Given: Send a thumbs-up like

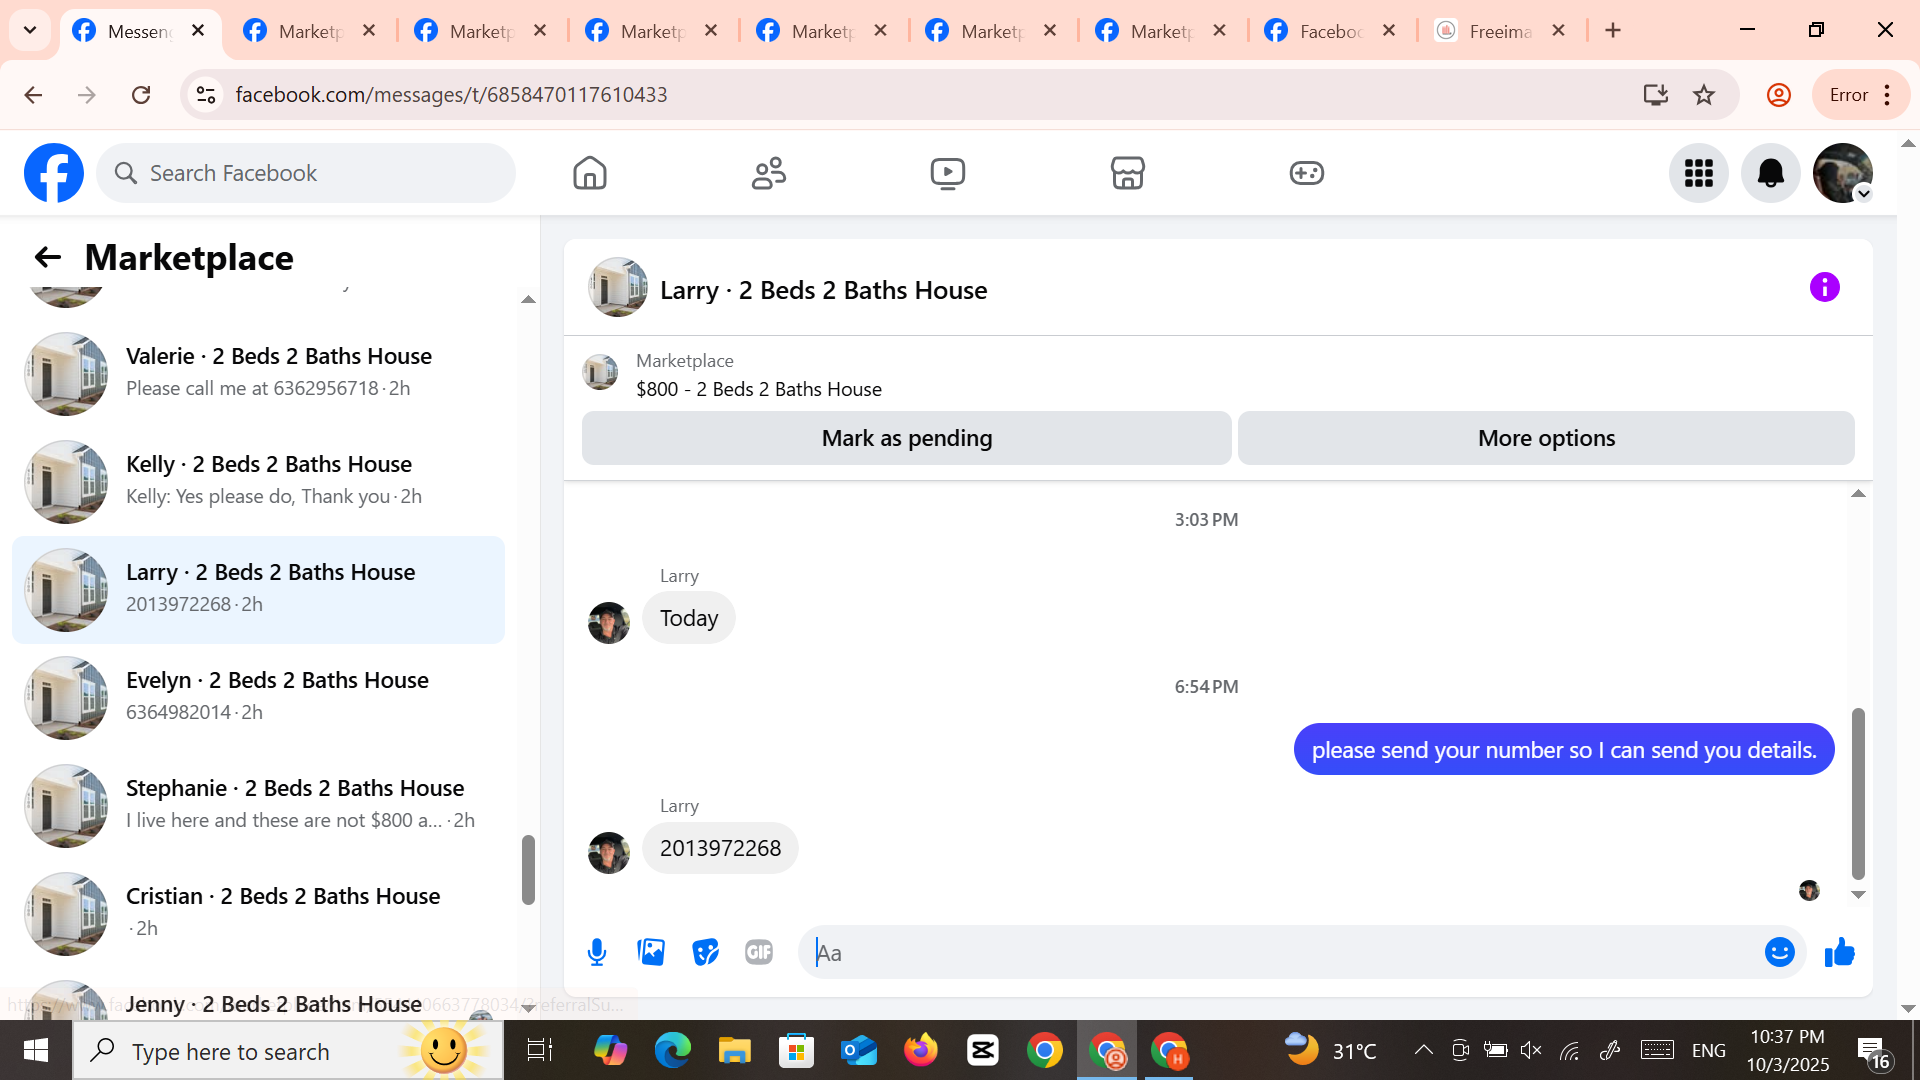Looking at the screenshot, I should 1840,952.
